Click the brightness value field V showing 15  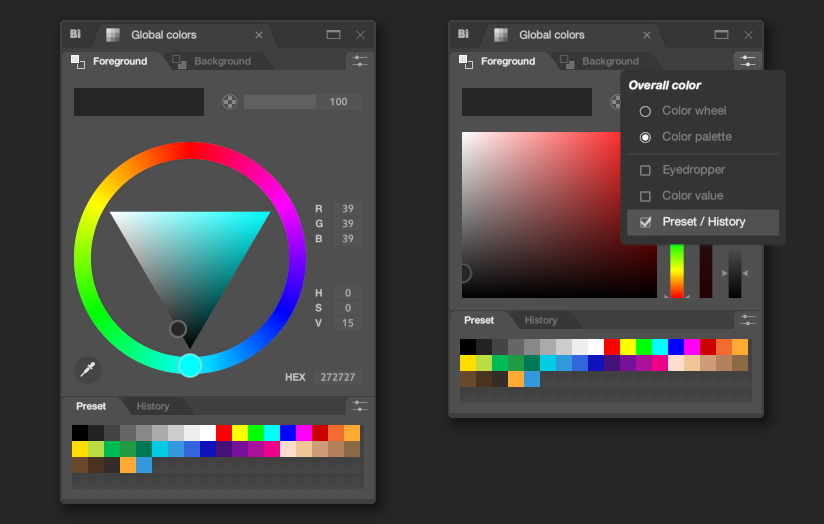click(x=347, y=323)
